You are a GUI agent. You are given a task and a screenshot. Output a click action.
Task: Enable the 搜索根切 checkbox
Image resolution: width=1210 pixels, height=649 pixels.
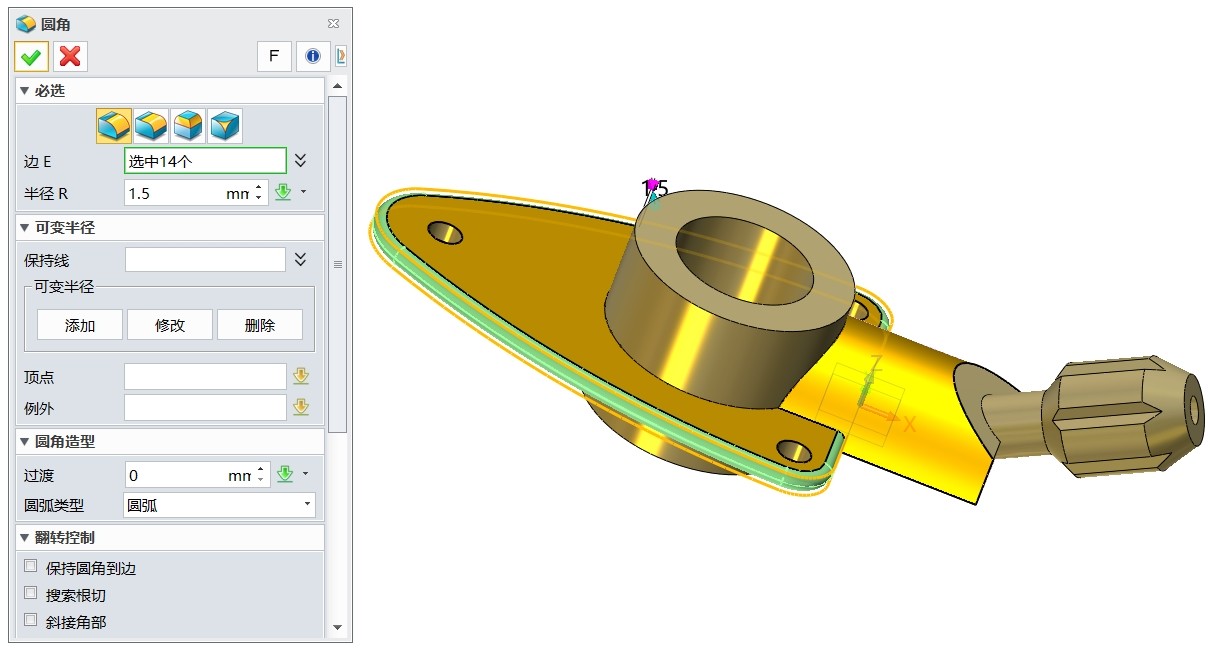coord(30,594)
